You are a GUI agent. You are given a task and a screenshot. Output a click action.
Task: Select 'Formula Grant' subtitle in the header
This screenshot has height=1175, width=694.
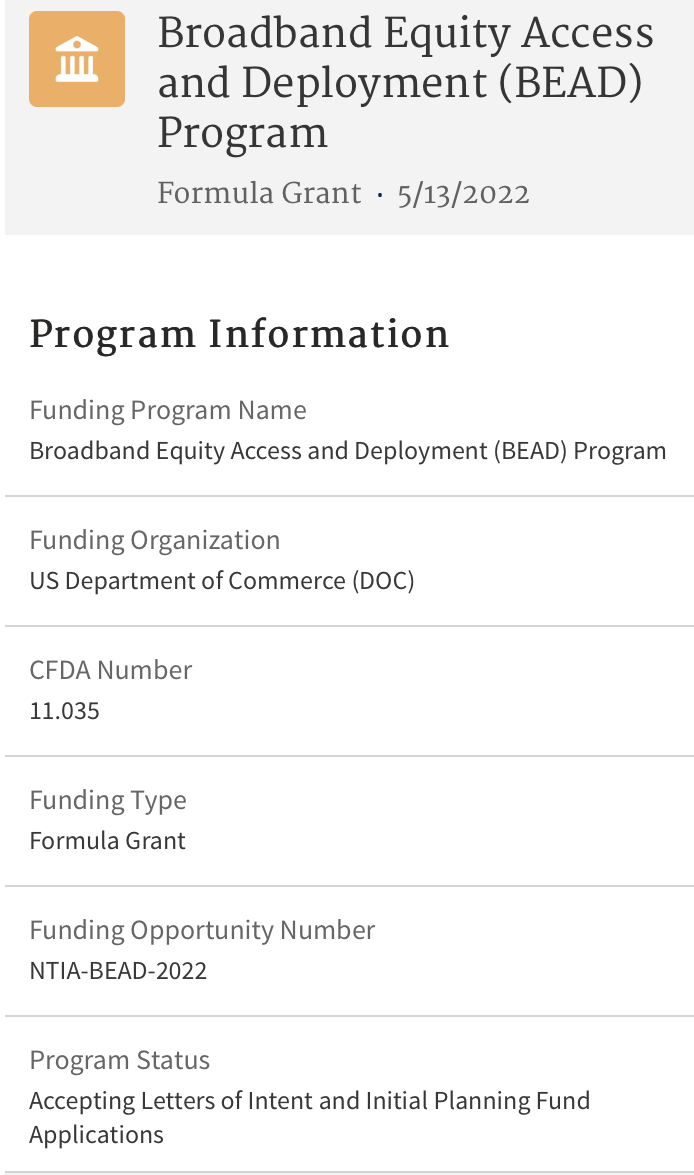point(259,192)
